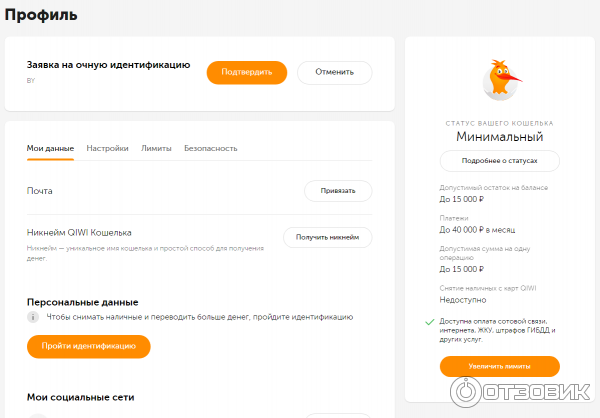The image size is (600, 418).
Task: Go to the Лимиты tab
Action: (156, 148)
